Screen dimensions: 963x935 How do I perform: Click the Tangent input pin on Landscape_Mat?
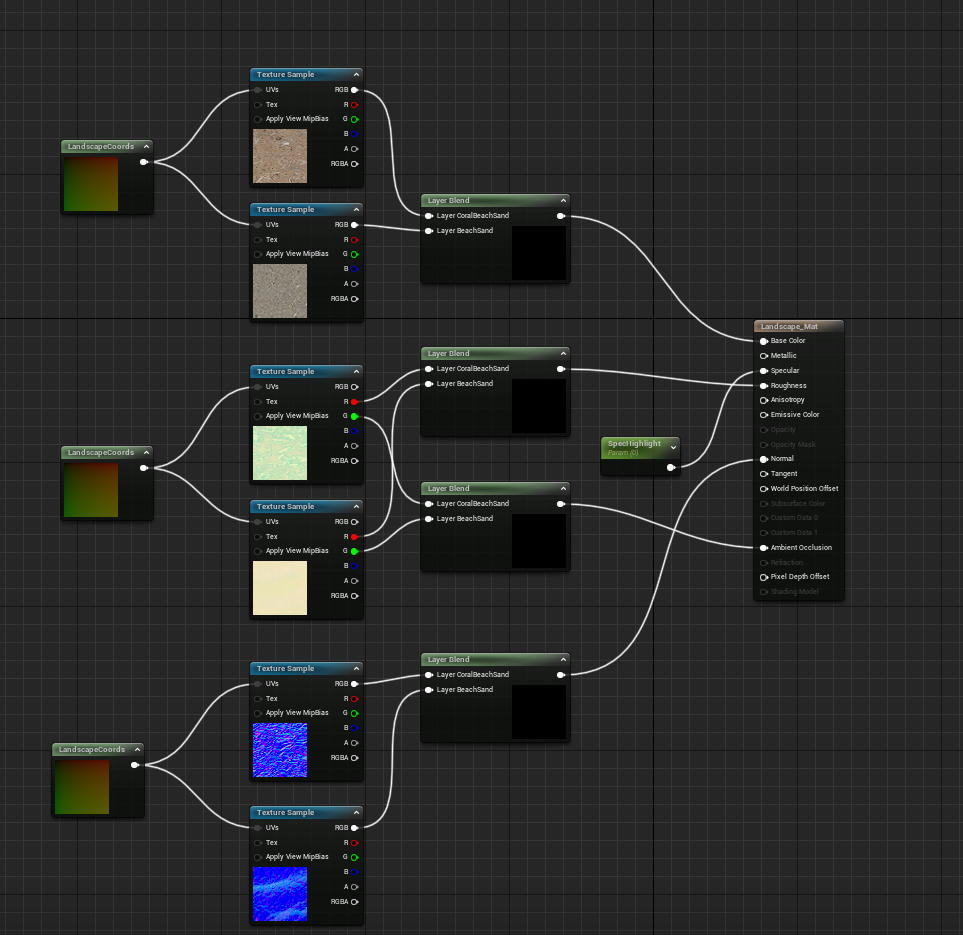pos(764,474)
